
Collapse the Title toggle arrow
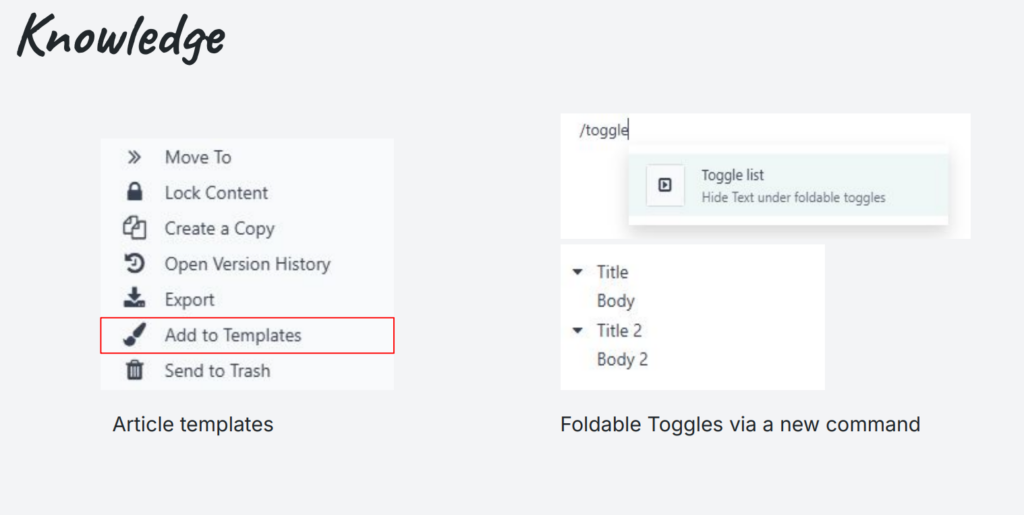point(577,272)
